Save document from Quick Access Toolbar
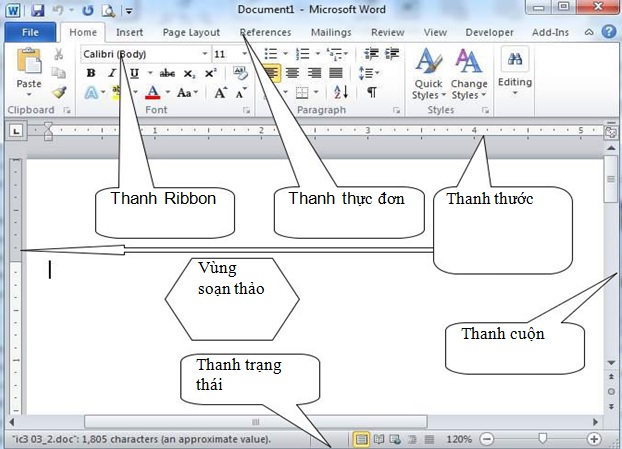Image resolution: width=622 pixels, height=449 pixels. 38,10
